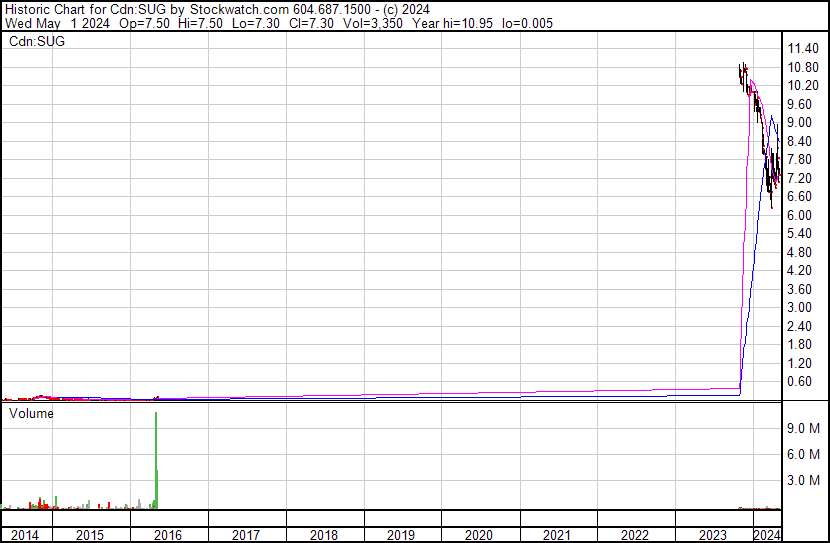830x543 pixels.
Task: Pick the 2020 year label
Action: click(479, 535)
